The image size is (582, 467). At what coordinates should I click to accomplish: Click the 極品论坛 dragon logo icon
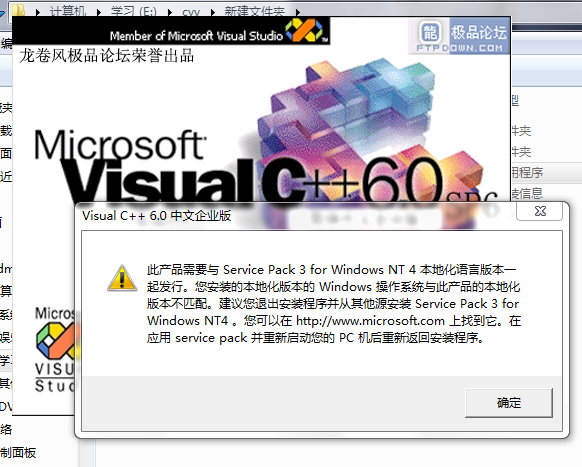pyautogui.click(x=430, y=32)
